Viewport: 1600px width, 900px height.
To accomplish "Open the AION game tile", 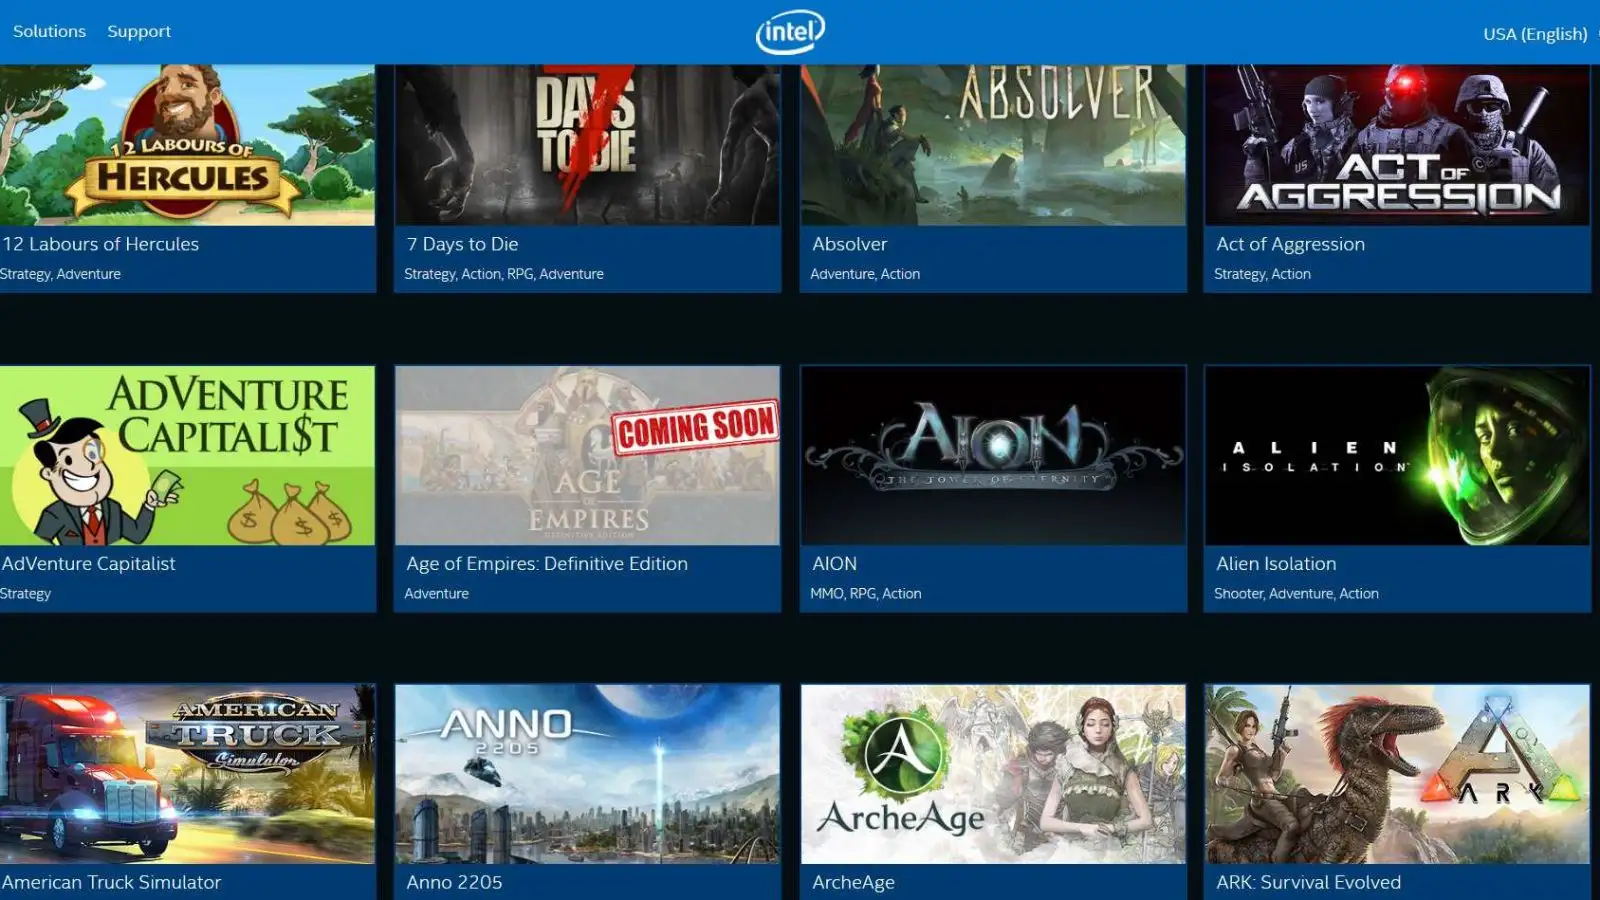I will coord(992,455).
